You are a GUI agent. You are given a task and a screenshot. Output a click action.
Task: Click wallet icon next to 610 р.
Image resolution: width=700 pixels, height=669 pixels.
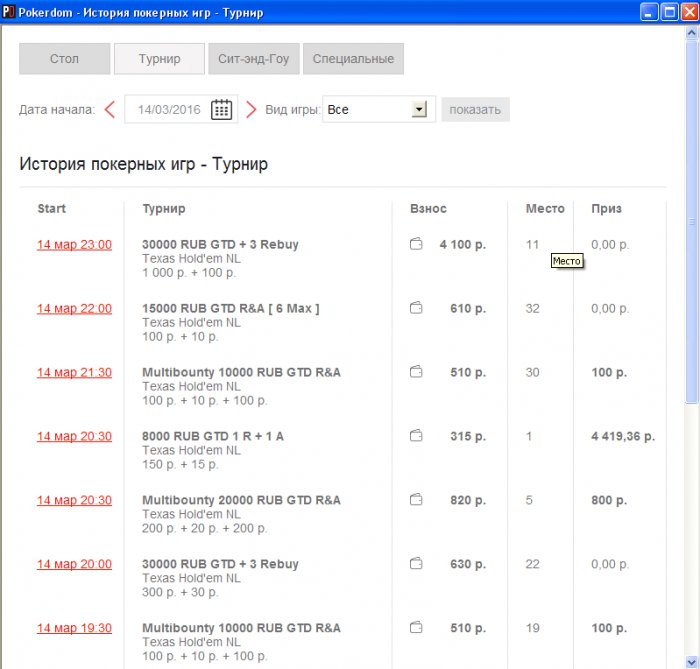[416, 307]
